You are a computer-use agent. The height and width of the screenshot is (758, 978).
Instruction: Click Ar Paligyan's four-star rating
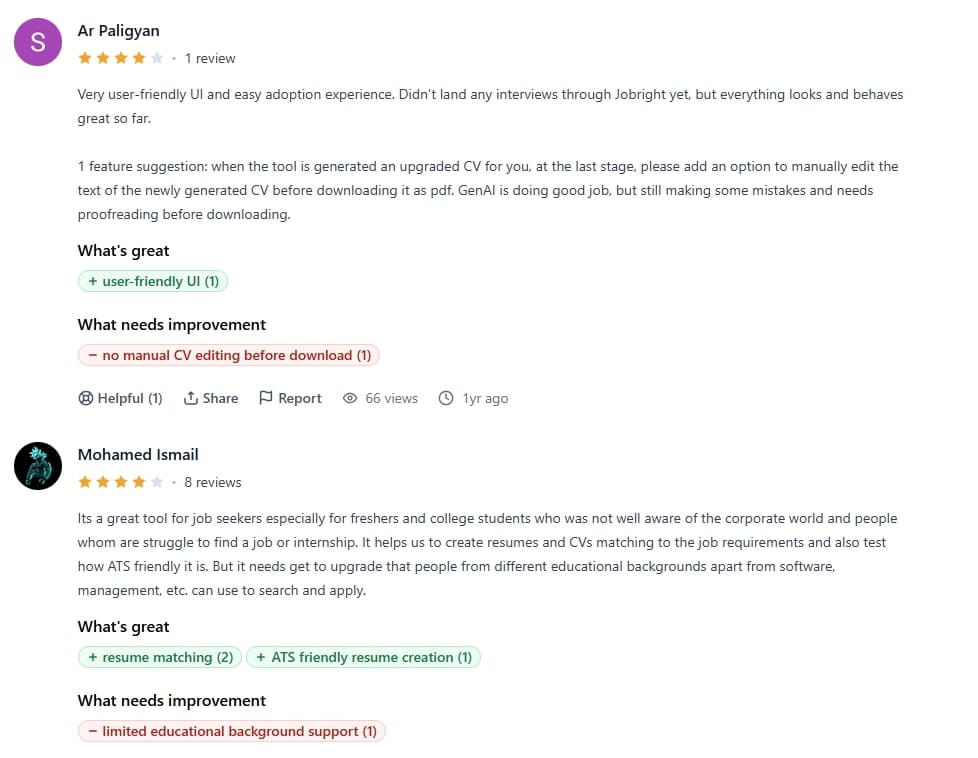click(x=120, y=58)
